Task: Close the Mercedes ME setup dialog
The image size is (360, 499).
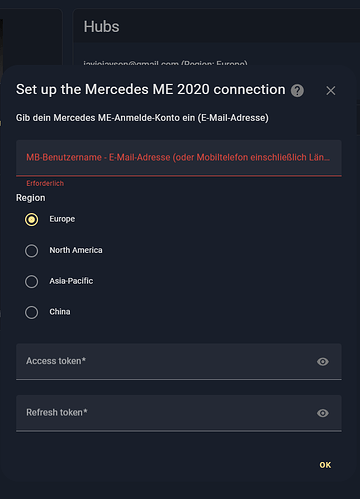Action: [331, 90]
